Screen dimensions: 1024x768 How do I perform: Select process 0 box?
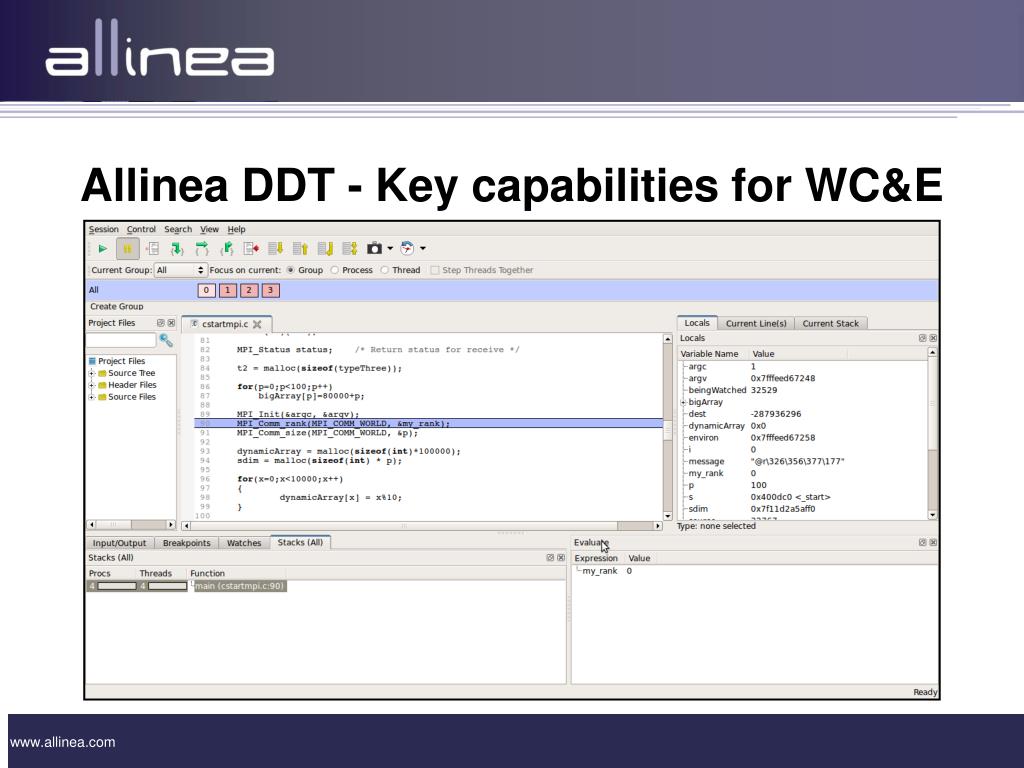[x=206, y=291]
